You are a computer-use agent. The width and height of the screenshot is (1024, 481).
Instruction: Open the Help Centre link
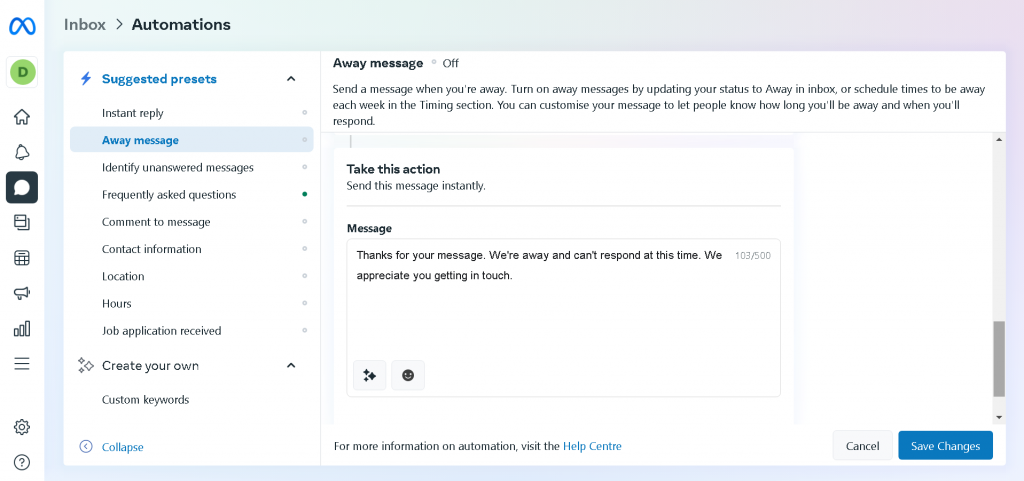pyautogui.click(x=592, y=446)
